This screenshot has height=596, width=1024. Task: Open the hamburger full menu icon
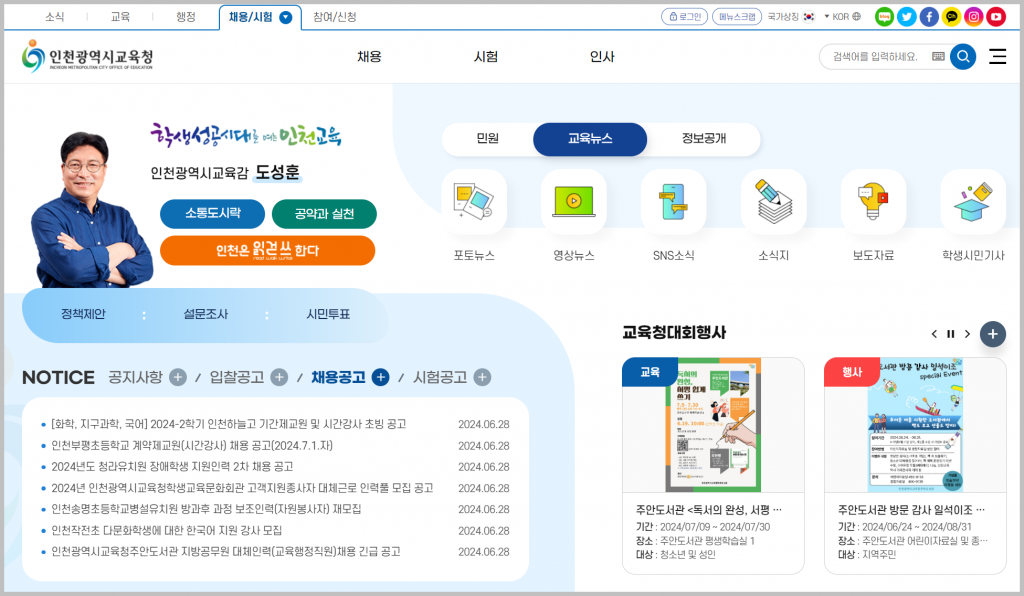[997, 57]
